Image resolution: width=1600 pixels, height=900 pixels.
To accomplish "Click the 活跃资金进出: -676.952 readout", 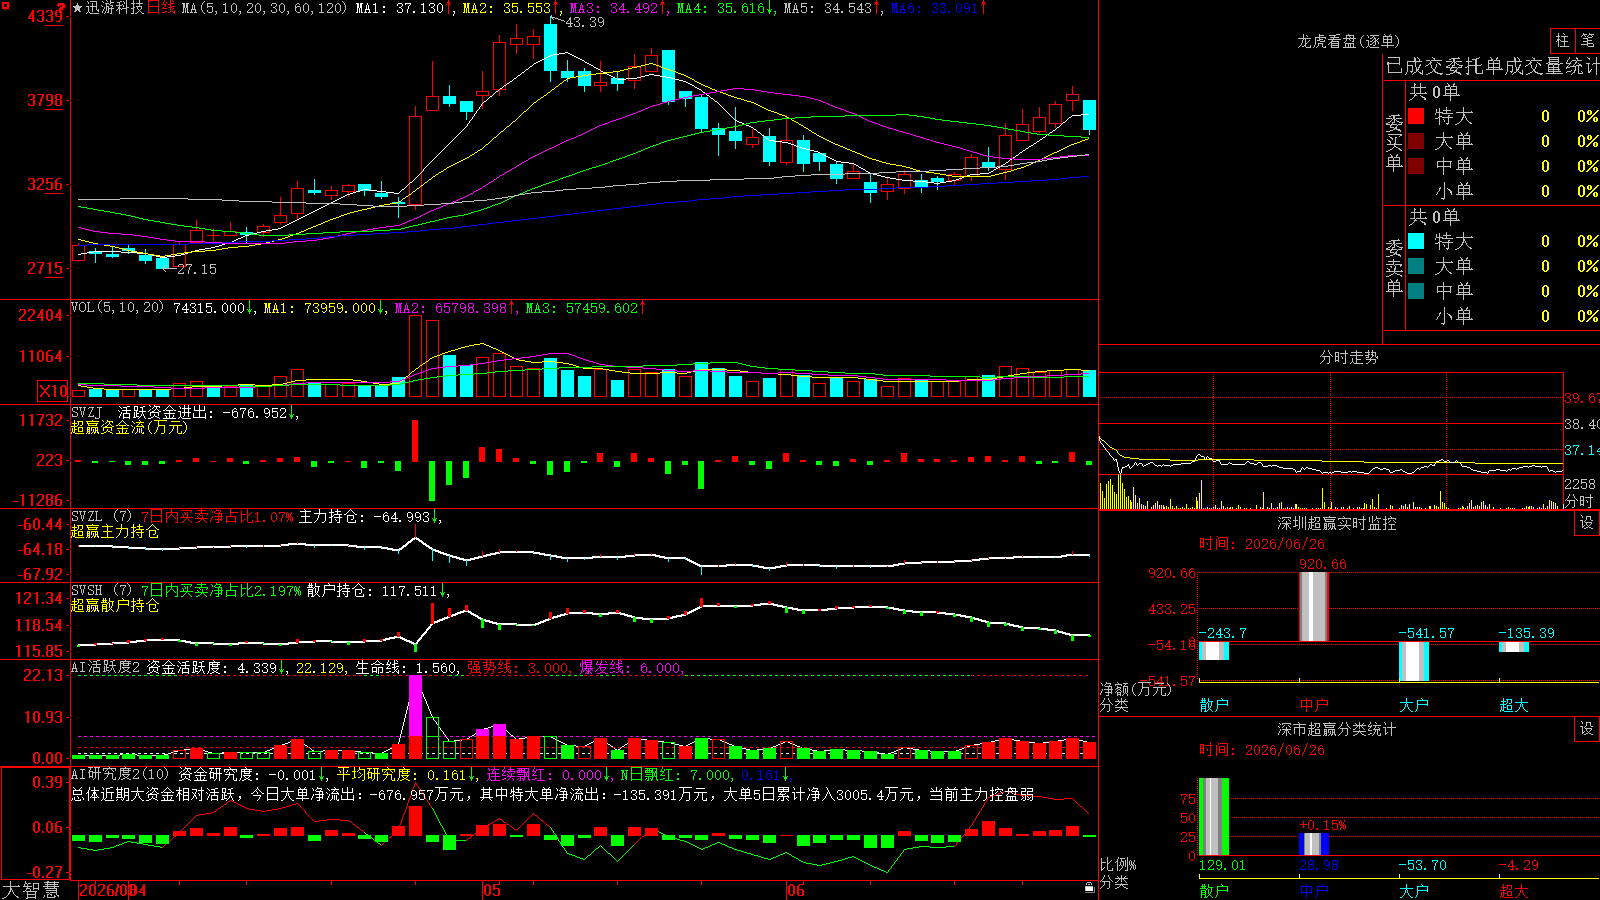I will point(208,413).
